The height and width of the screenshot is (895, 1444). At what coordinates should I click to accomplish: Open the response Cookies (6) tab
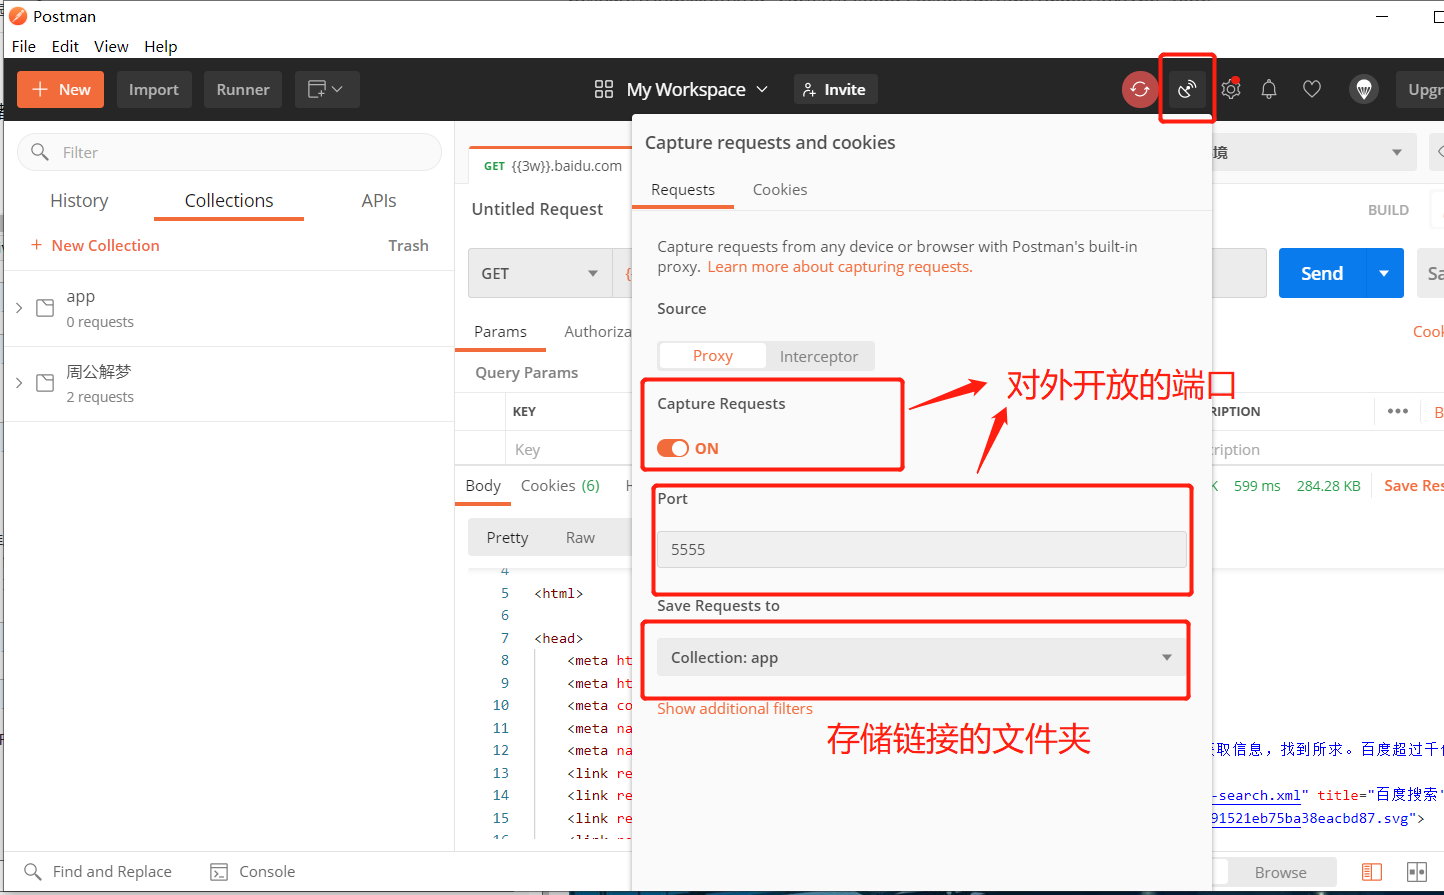point(560,485)
